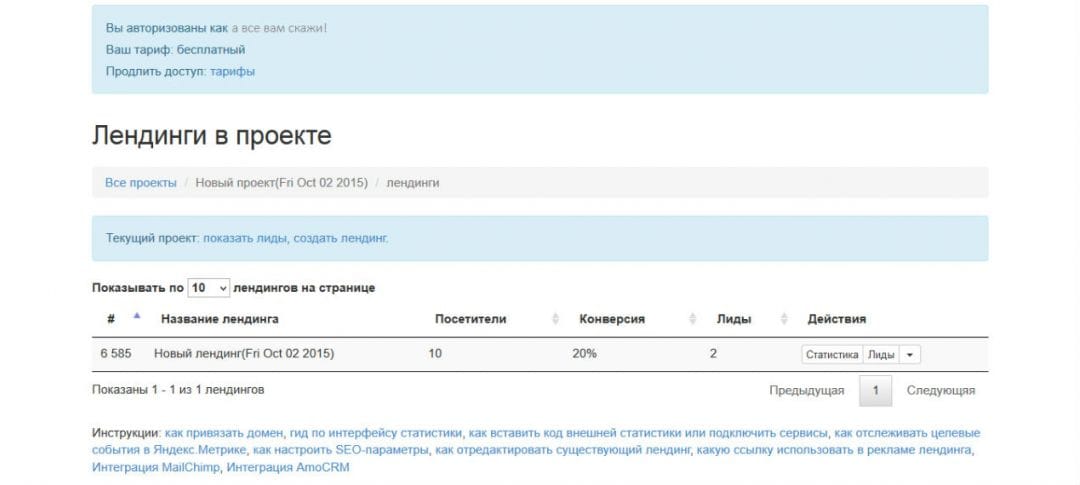Select page 1 in pagination

[x=875, y=391]
